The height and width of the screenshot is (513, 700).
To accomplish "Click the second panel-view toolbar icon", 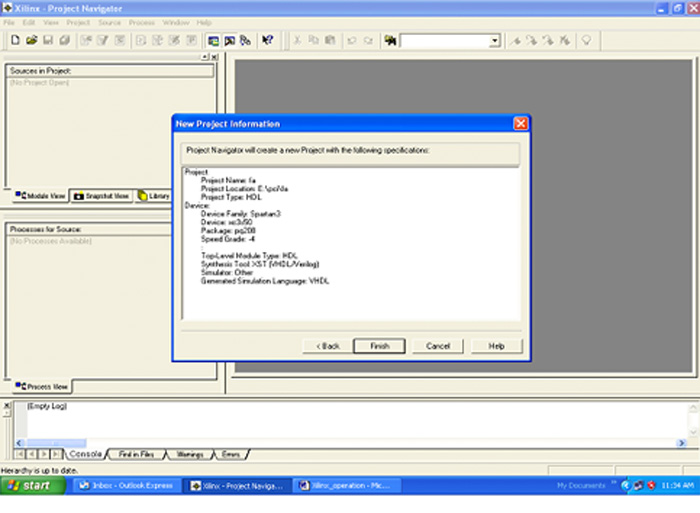I will [x=229, y=41].
